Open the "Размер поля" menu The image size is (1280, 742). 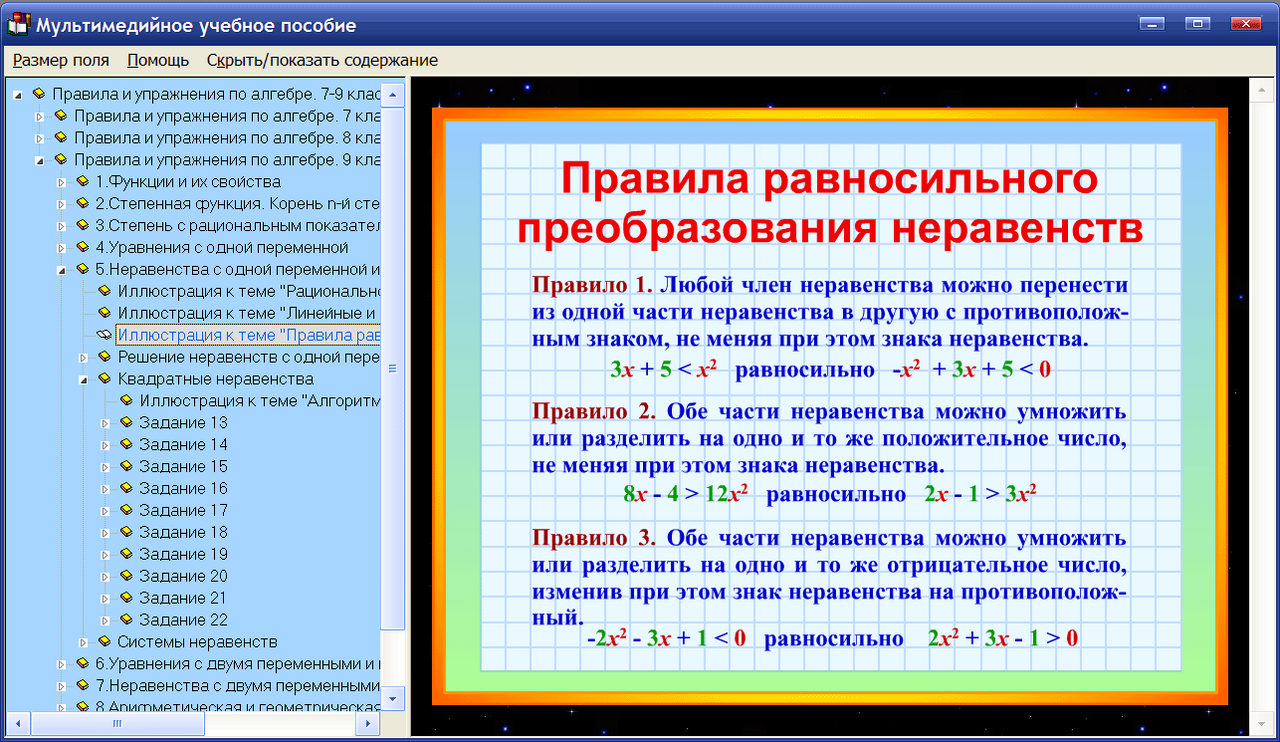tap(60, 60)
